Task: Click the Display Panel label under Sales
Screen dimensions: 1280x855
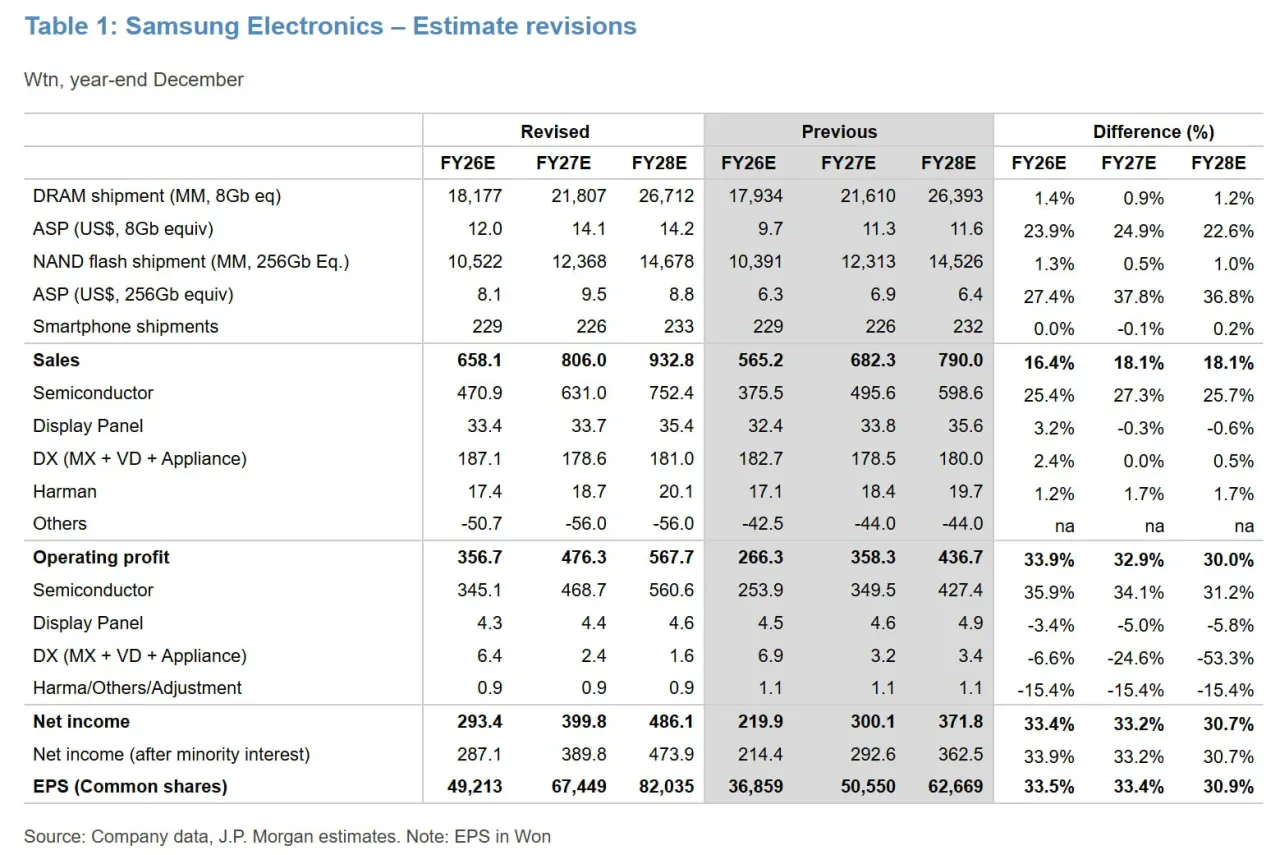Action: pyautogui.click(x=88, y=425)
